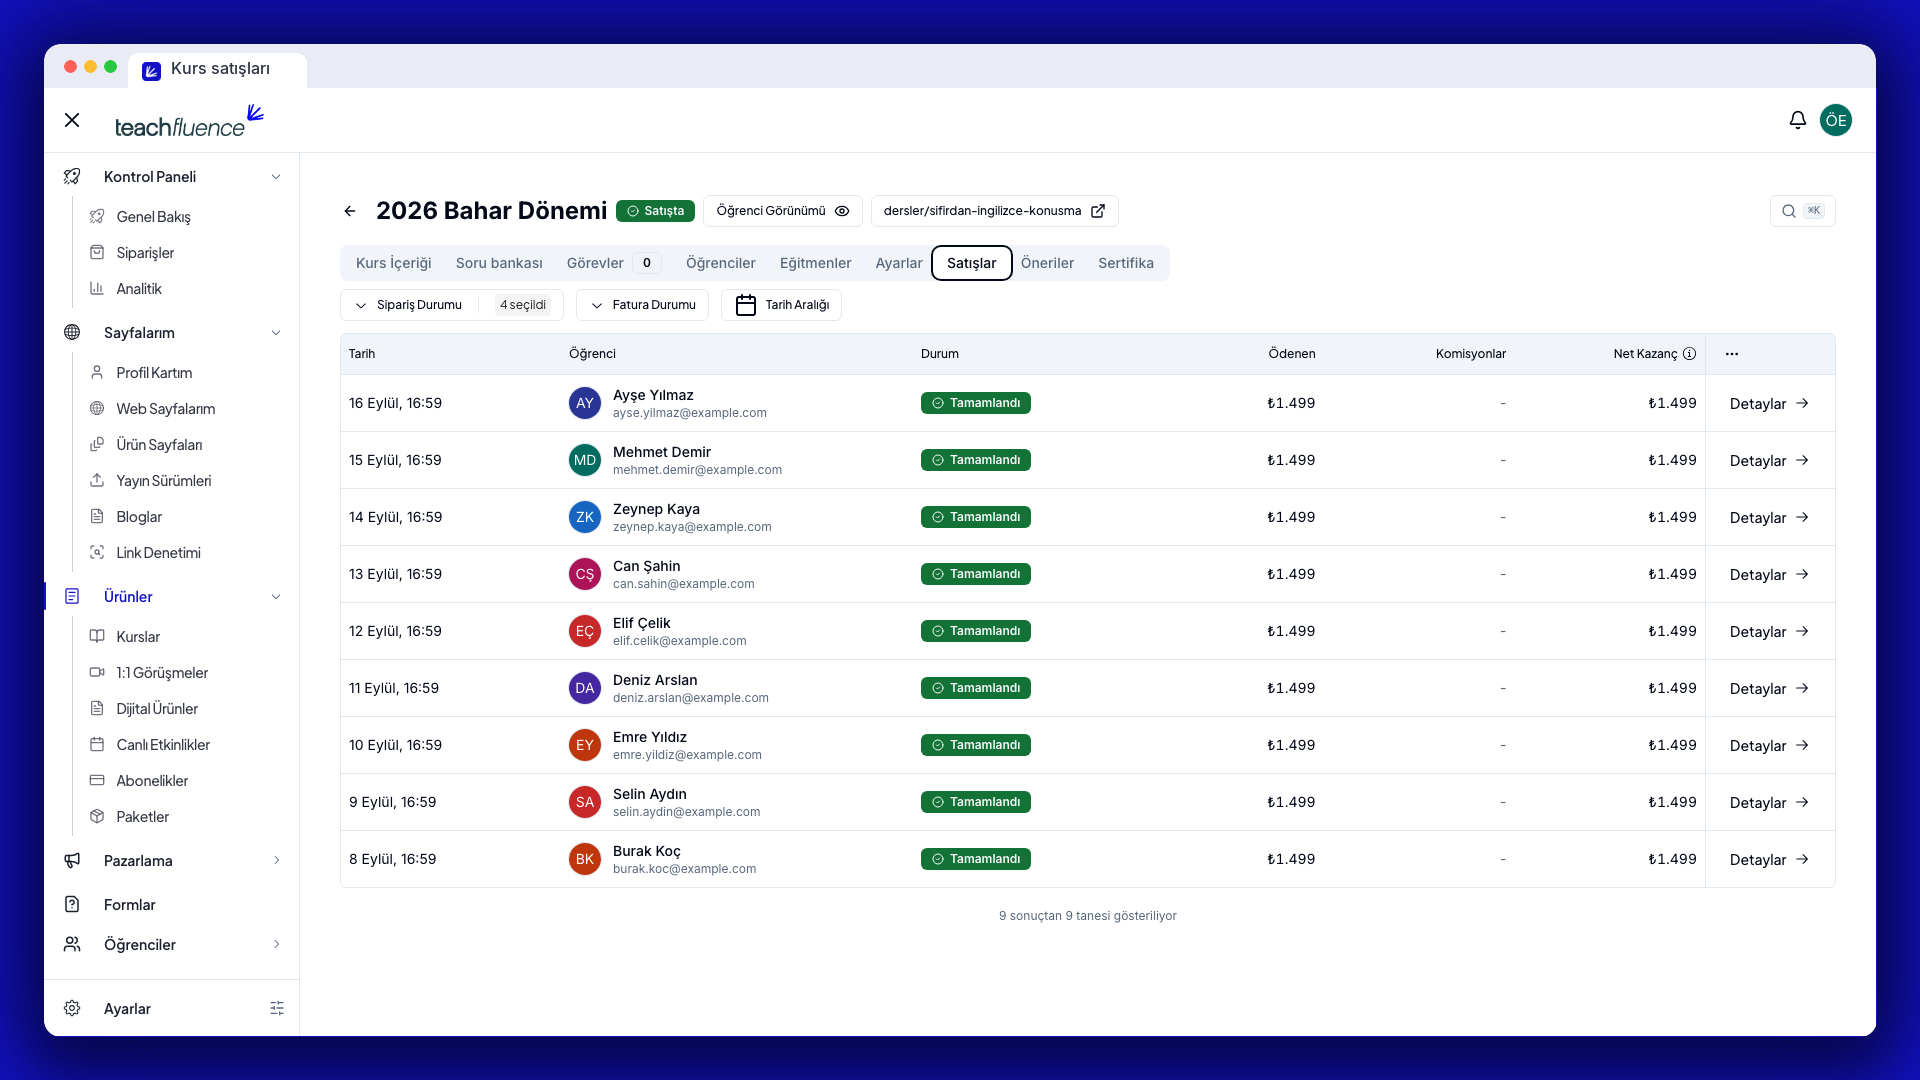
Task: Go to the Eğitmenler tab
Action: [x=816, y=263]
